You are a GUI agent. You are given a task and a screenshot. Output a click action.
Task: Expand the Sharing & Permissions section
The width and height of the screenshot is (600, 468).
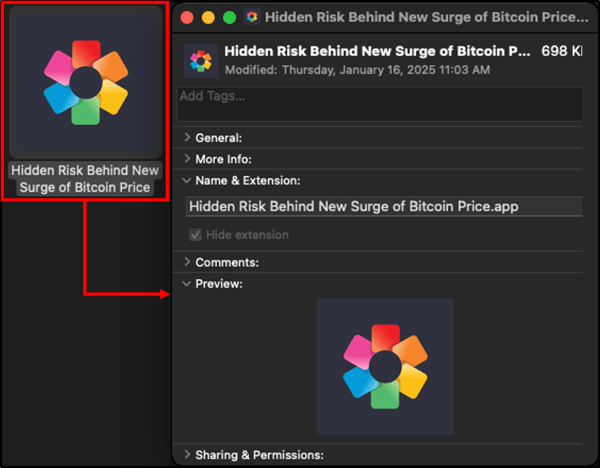pyautogui.click(x=188, y=455)
